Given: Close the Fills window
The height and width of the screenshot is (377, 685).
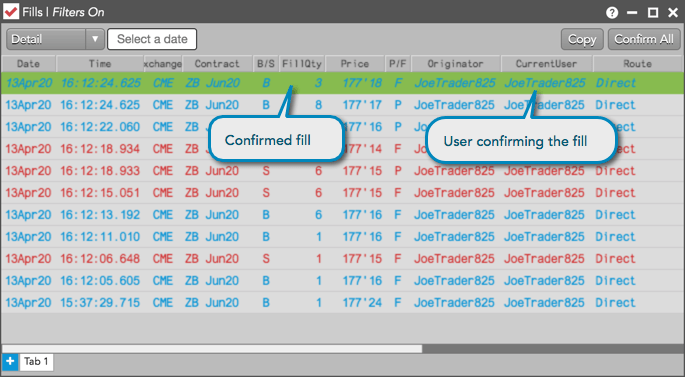Looking at the screenshot, I should [x=673, y=13].
